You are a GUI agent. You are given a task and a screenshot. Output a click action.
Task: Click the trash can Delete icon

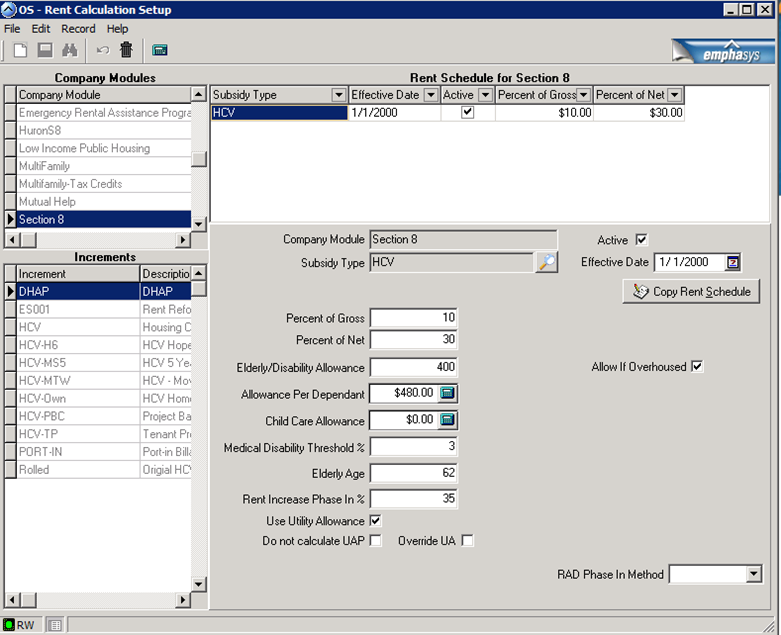[126, 49]
